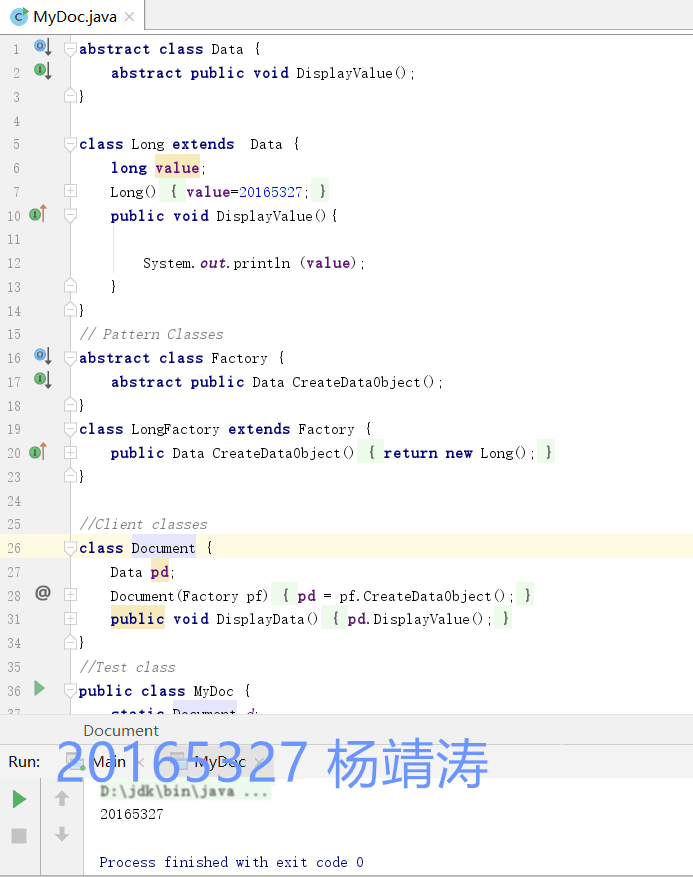Click the implemented gutter icon beside abstract CreateDataObject on line 17
The width and height of the screenshot is (693, 877).
[x=43, y=380]
